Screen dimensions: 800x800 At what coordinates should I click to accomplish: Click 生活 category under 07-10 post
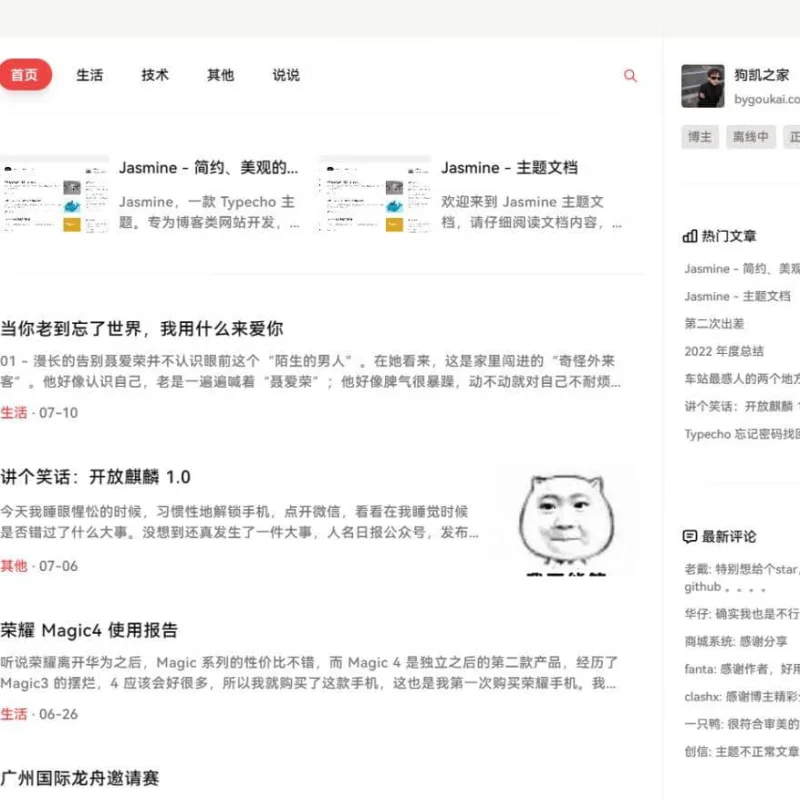click(x=14, y=413)
